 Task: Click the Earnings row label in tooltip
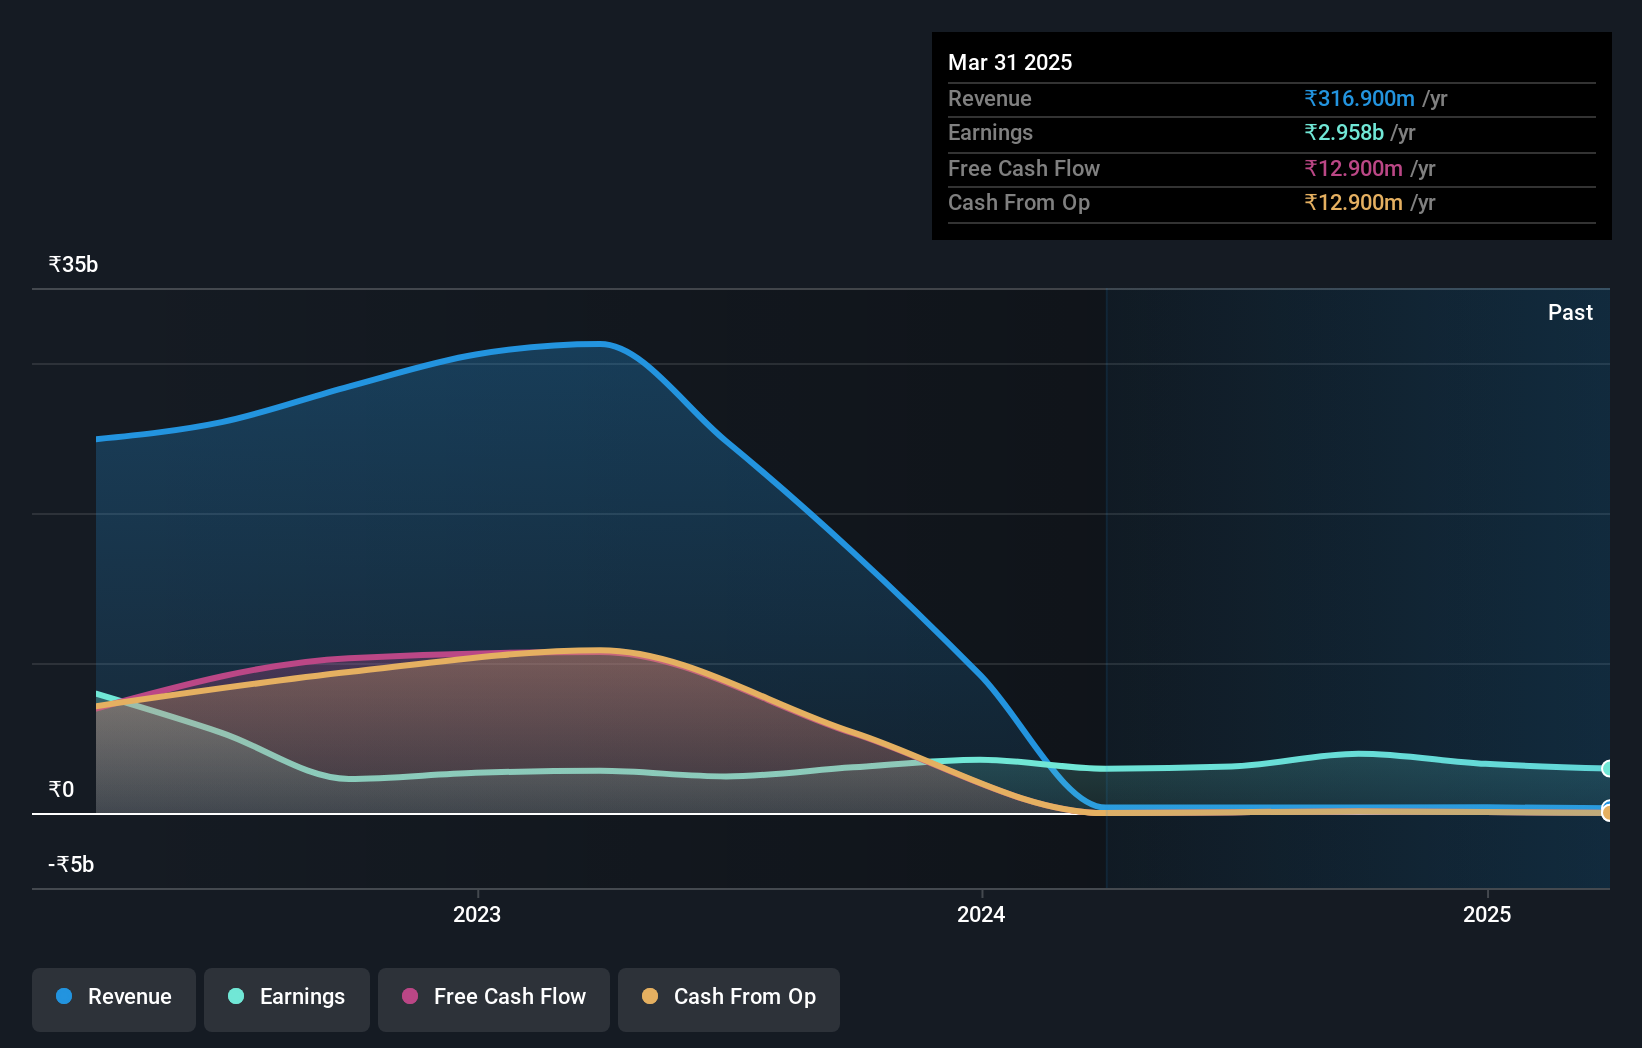(x=990, y=132)
